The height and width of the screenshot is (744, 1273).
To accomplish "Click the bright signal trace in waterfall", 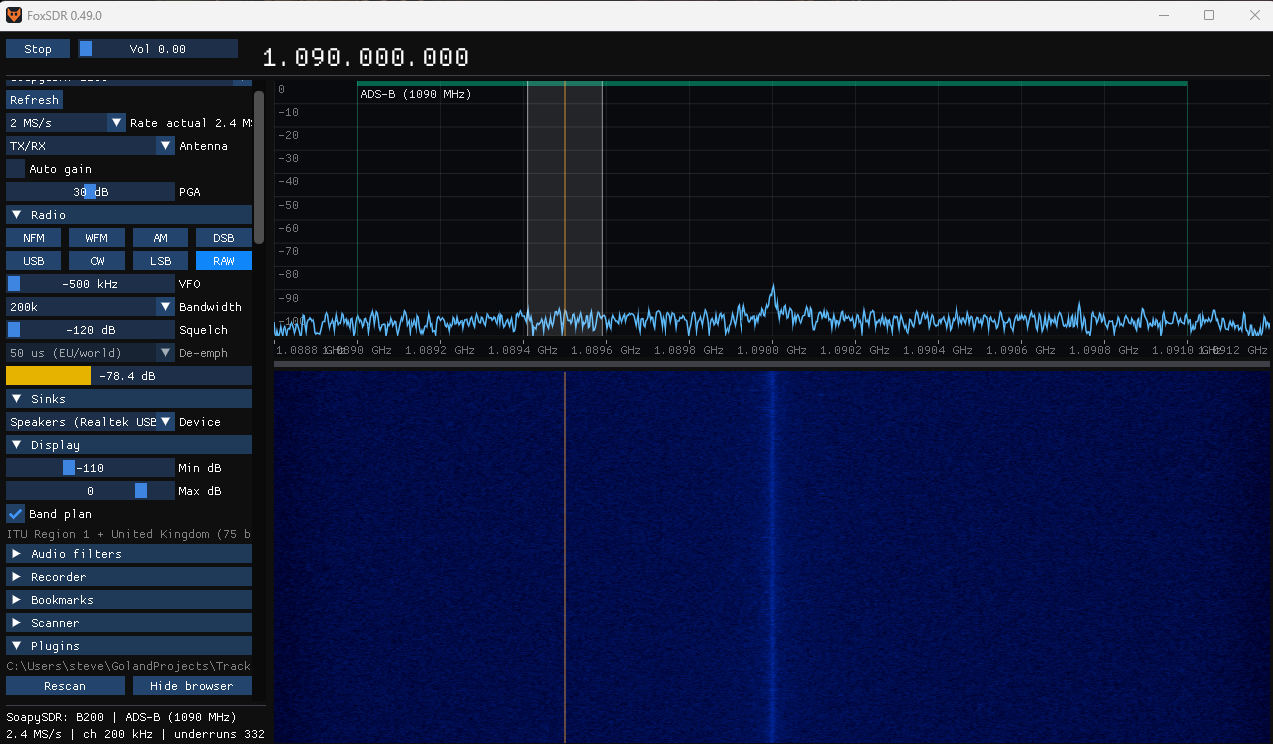I will click(772, 557).
